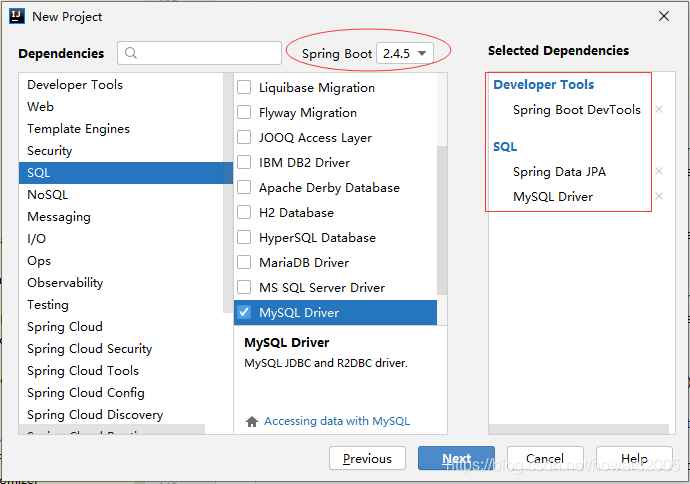Check H2 Database option
Screen dimensions: 690x484
244,213
